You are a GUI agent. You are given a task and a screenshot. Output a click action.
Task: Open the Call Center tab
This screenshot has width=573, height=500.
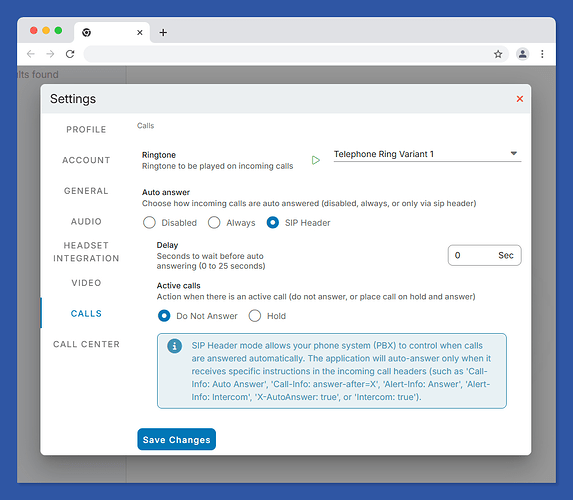(x=86, y=344)
